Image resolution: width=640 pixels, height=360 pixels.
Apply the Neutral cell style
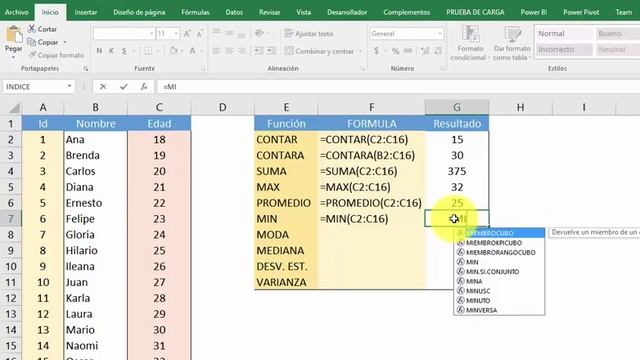tap(617, 49)
